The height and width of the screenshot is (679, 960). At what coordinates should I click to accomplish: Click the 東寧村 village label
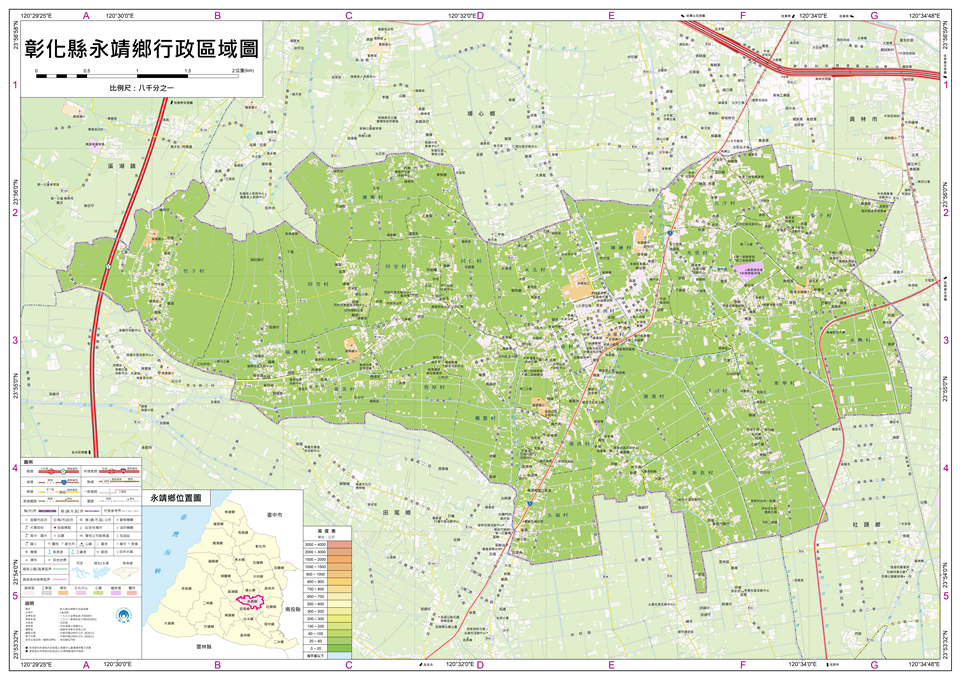point(784,383)
